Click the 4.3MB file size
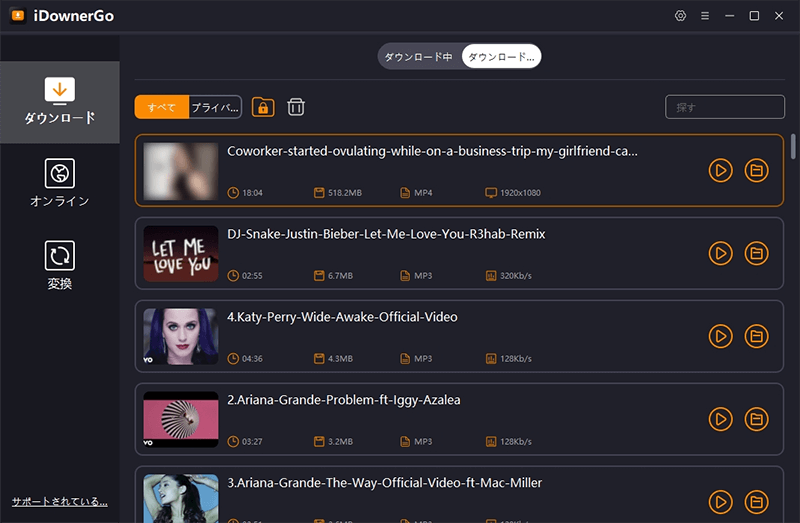Image resolution: width=800 pixels, height=523 pixels. pyautogui.click(x=340, y=359)
